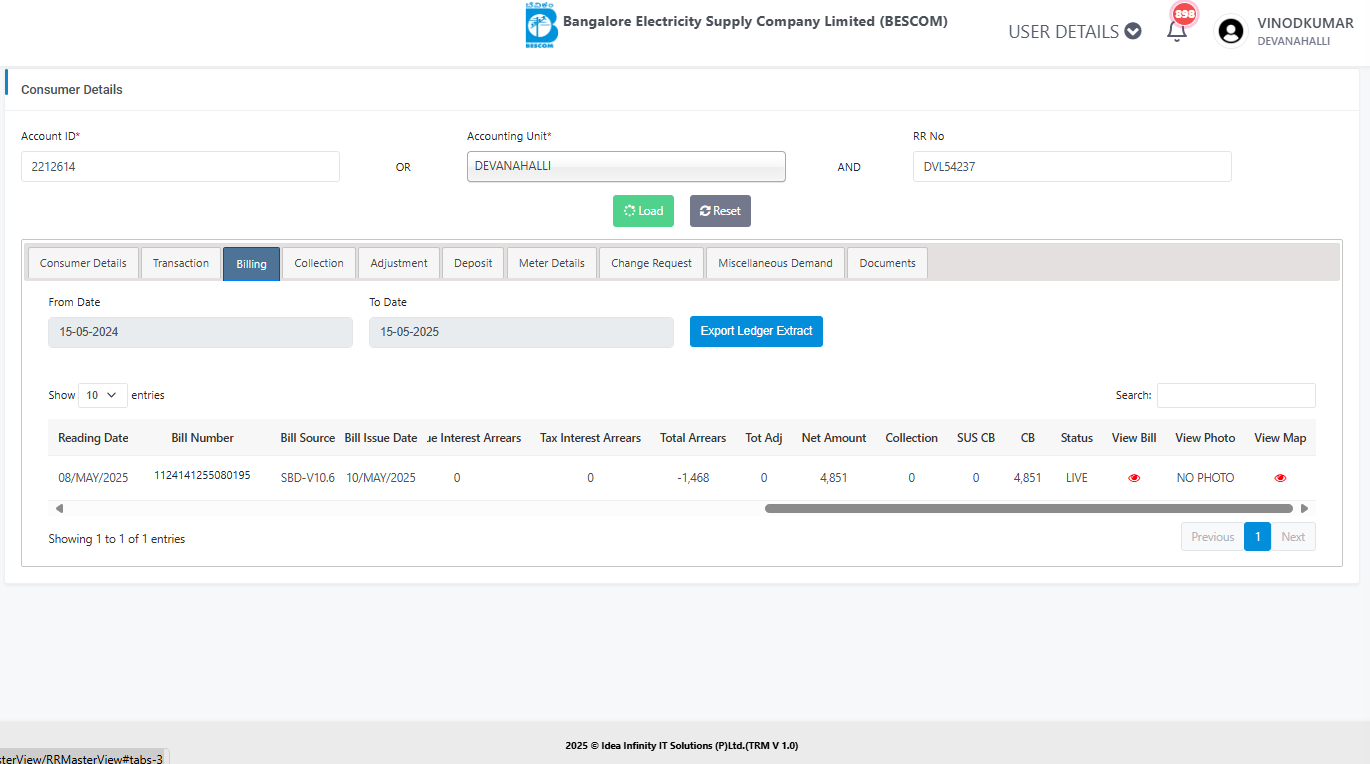Image resolution: width=1370 pixels, height=764 pixels.
Task: Switch to Transaction tab
Action: [181, 263]
